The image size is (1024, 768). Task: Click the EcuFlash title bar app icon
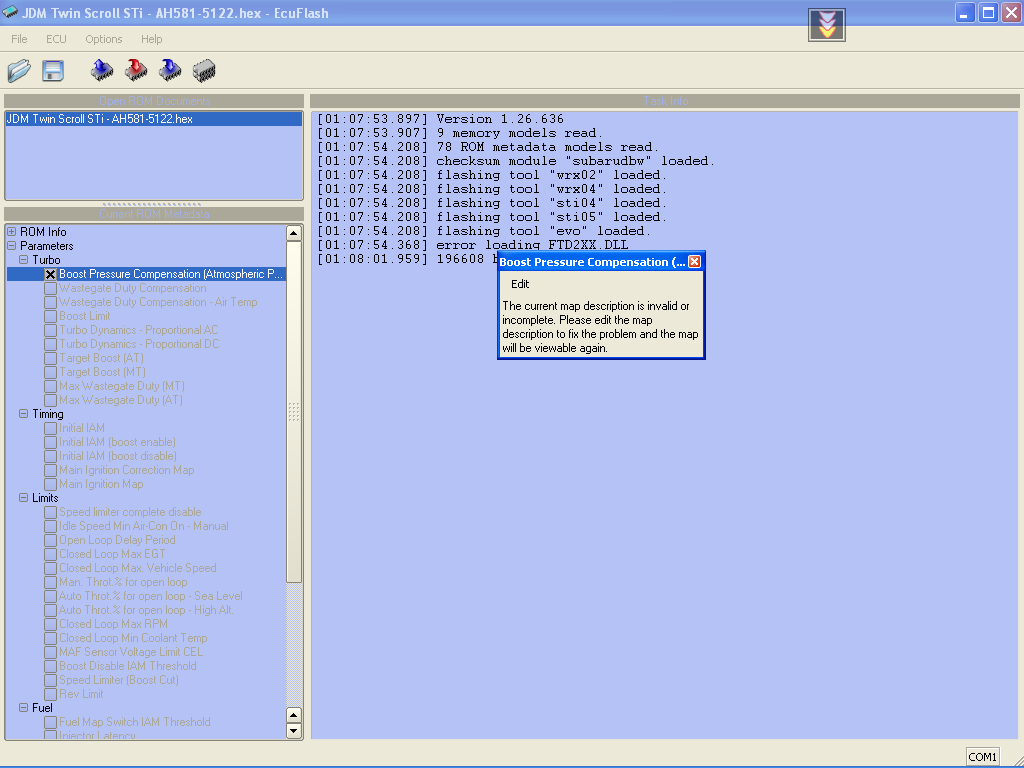point(10,12)
